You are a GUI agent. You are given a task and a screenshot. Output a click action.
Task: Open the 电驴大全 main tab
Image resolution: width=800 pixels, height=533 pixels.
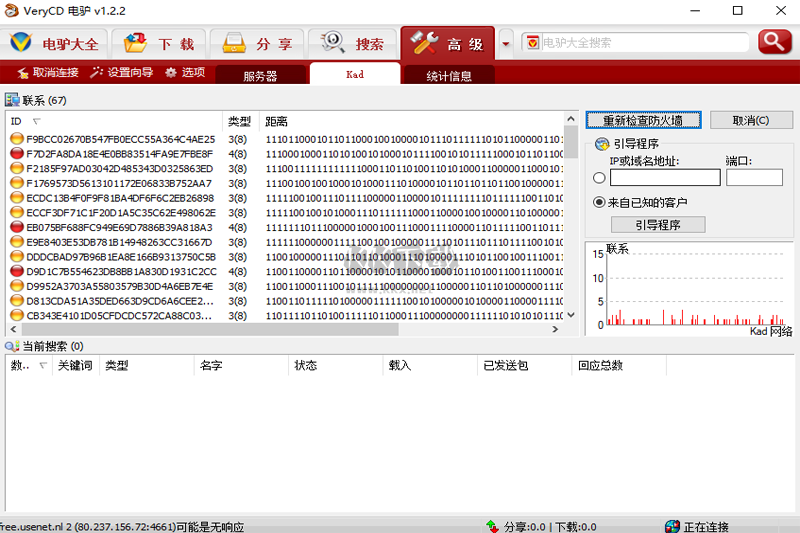54,44
